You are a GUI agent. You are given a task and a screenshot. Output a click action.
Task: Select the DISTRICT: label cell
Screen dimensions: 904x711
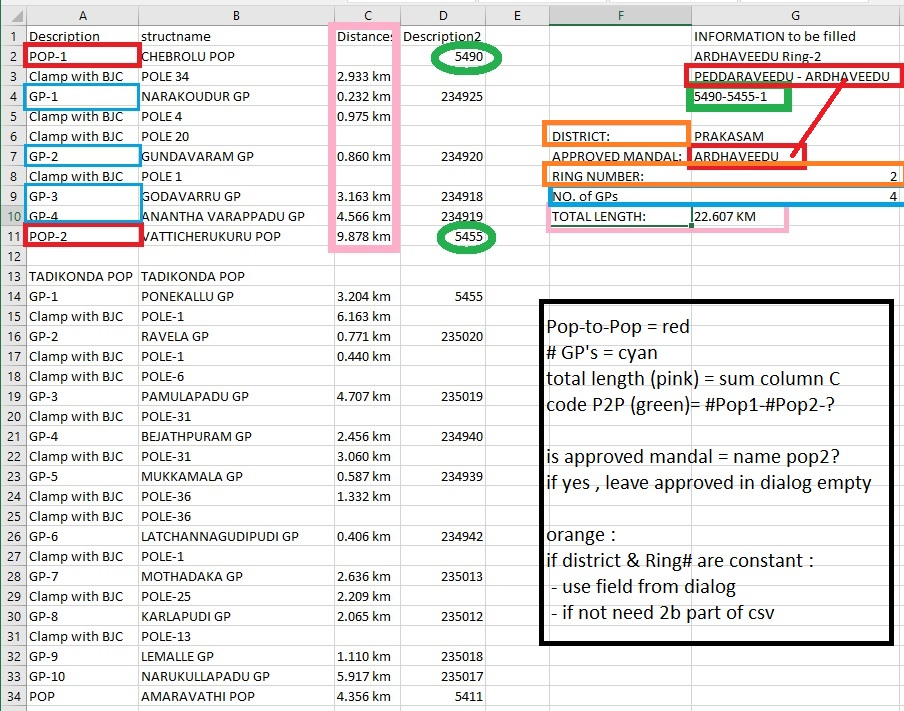[620, 137]
